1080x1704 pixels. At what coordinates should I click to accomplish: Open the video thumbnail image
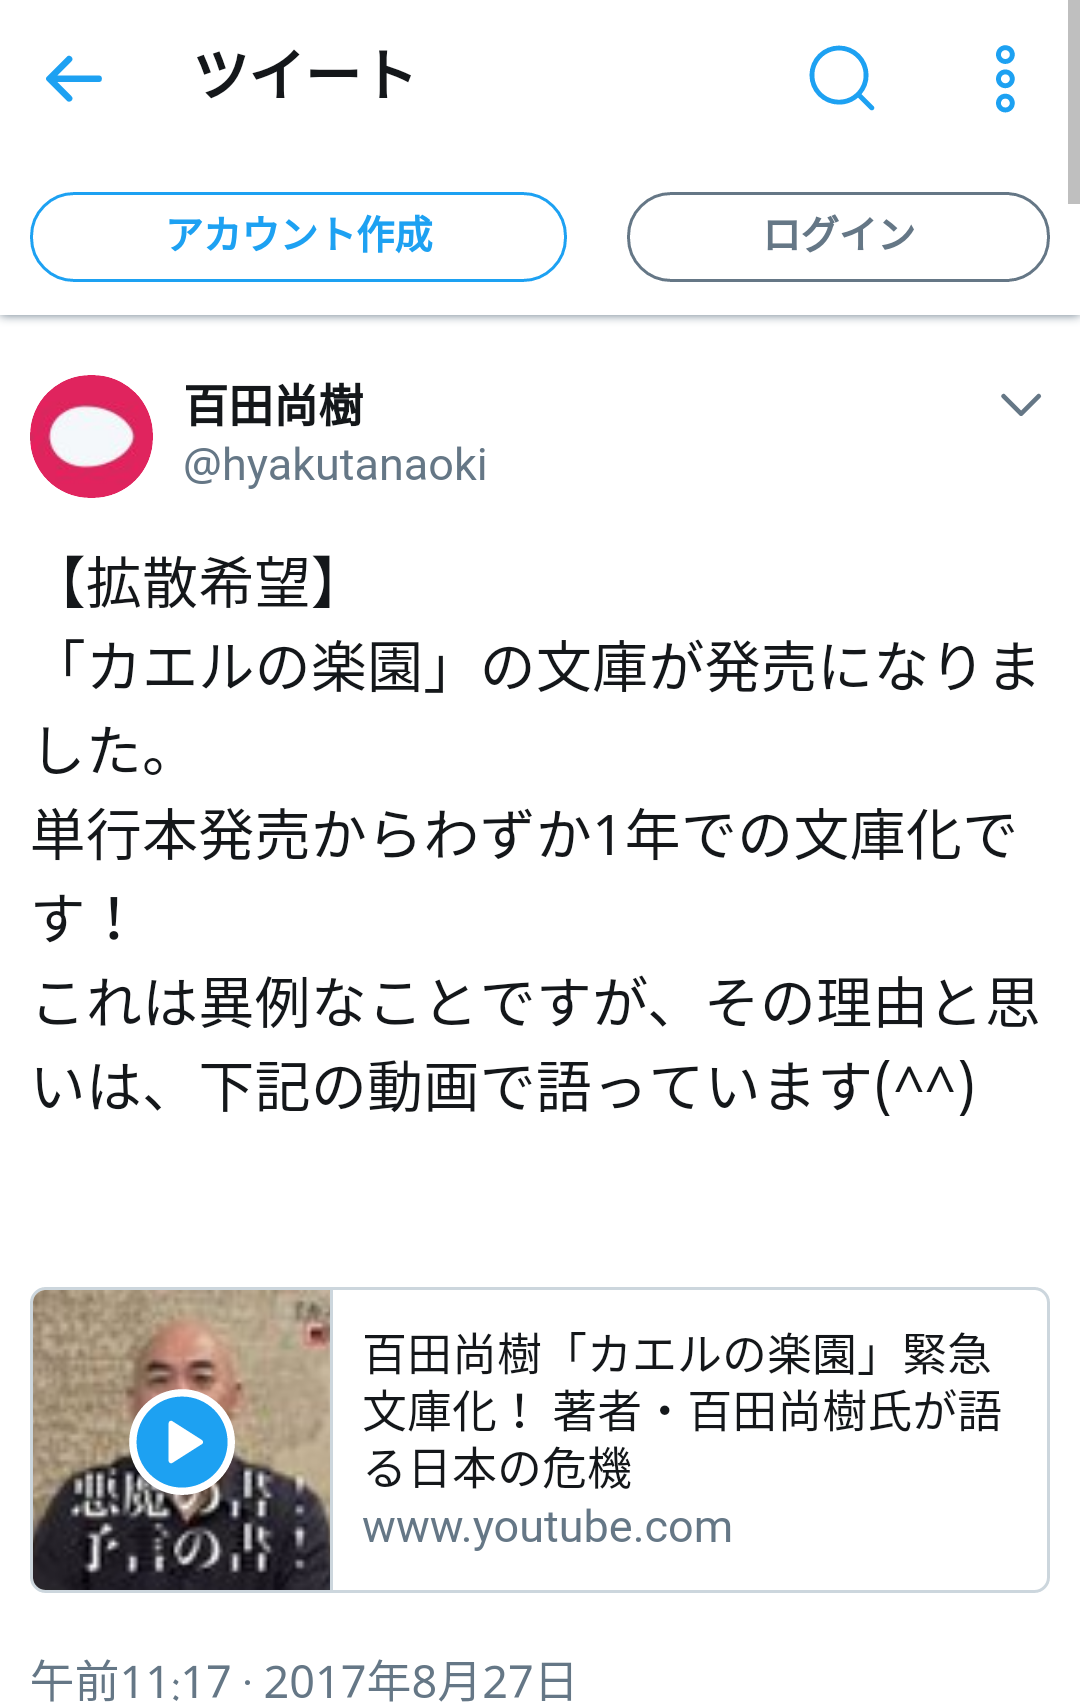[x=181, y=1440]
